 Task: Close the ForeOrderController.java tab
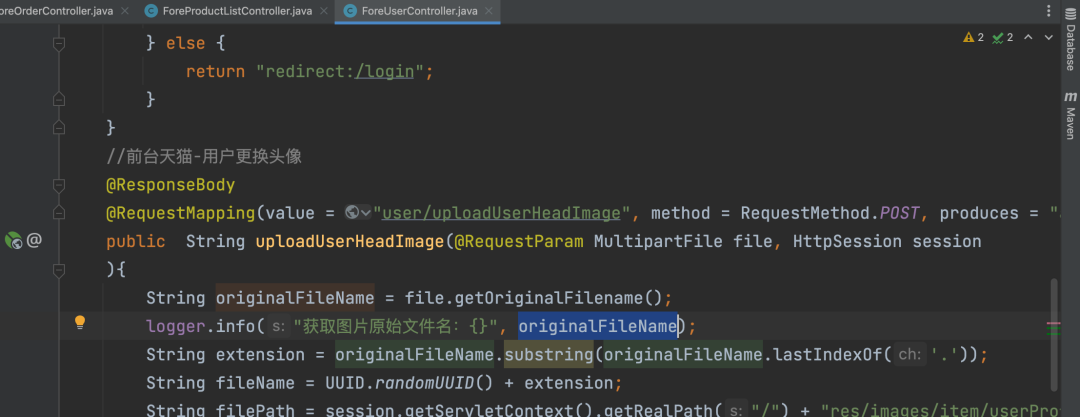[124, 11]
